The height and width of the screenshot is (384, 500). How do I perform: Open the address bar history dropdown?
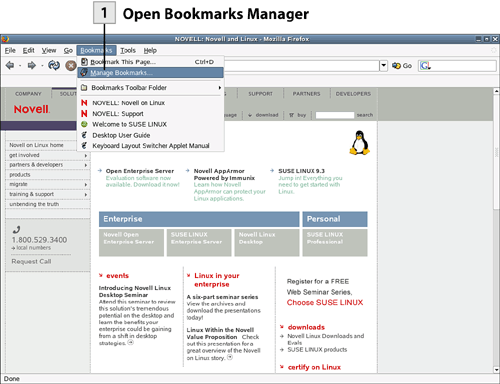(x=384, y=65)
